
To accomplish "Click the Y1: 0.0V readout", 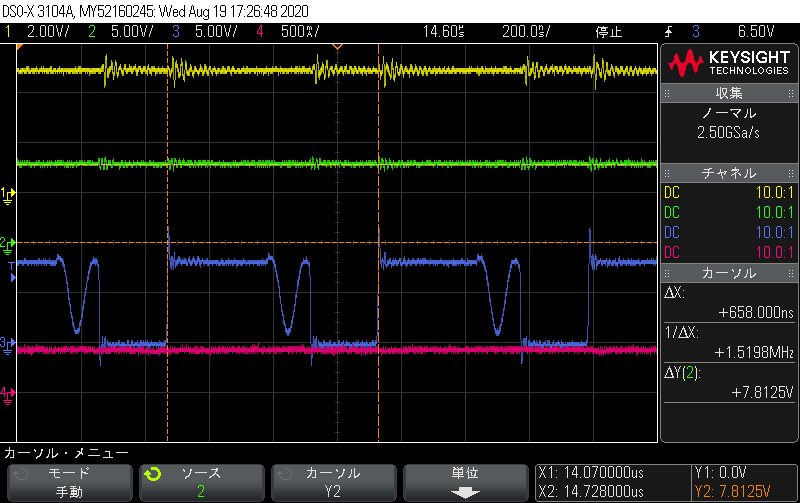I will (x=720, y=472).
